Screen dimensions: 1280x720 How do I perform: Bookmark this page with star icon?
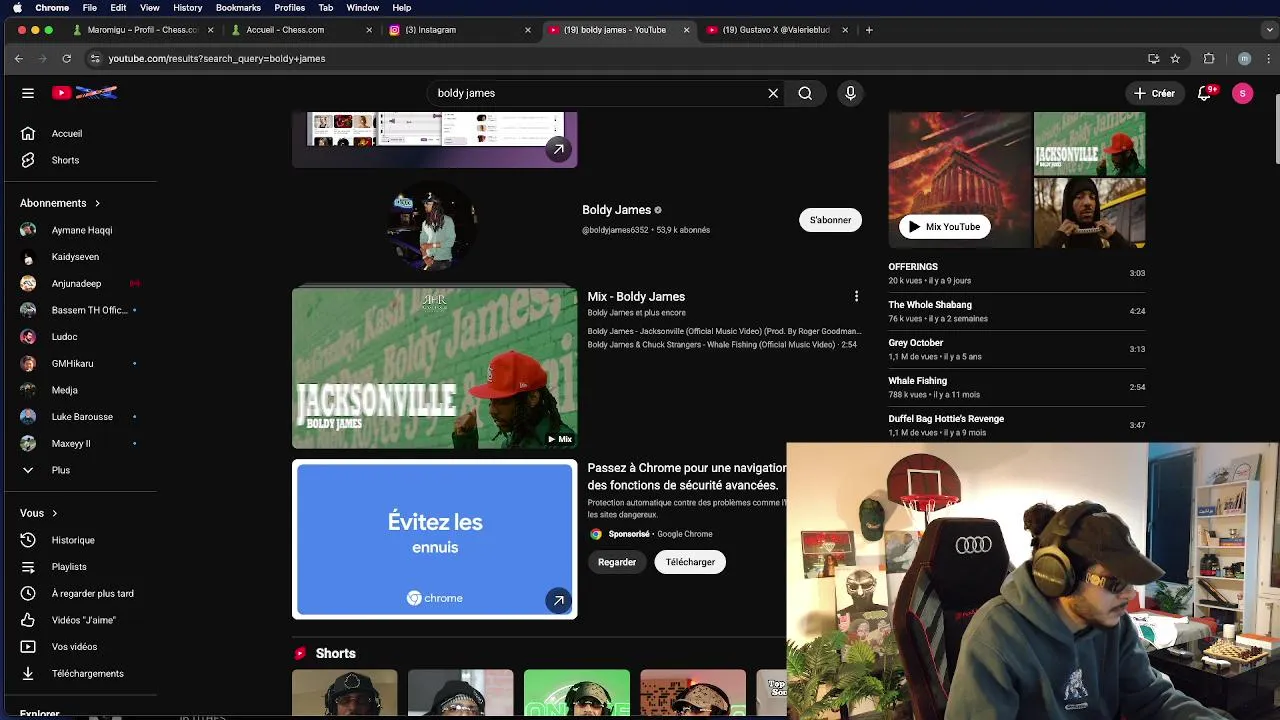tap(1175, 58)
